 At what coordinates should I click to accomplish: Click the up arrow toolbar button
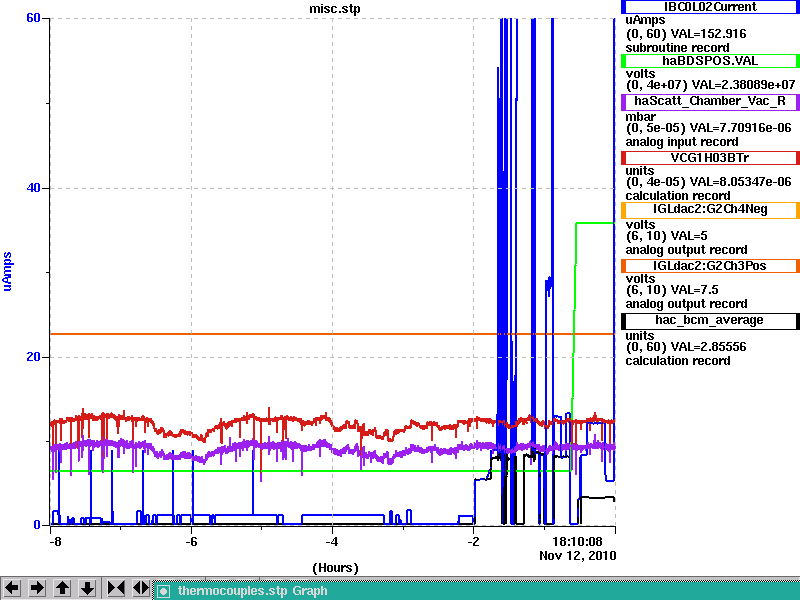(x=62, y=588)
